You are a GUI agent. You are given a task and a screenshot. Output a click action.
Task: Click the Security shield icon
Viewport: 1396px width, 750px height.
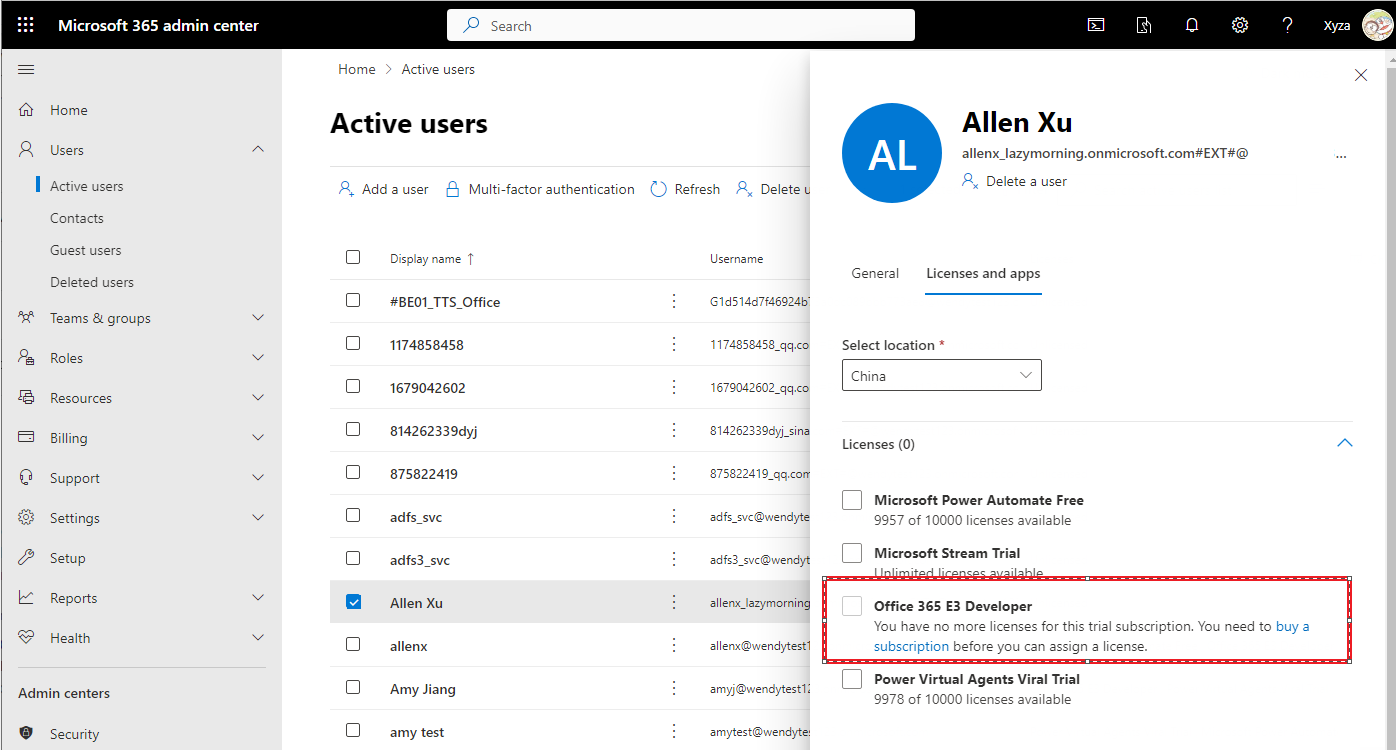click(27, 734)
